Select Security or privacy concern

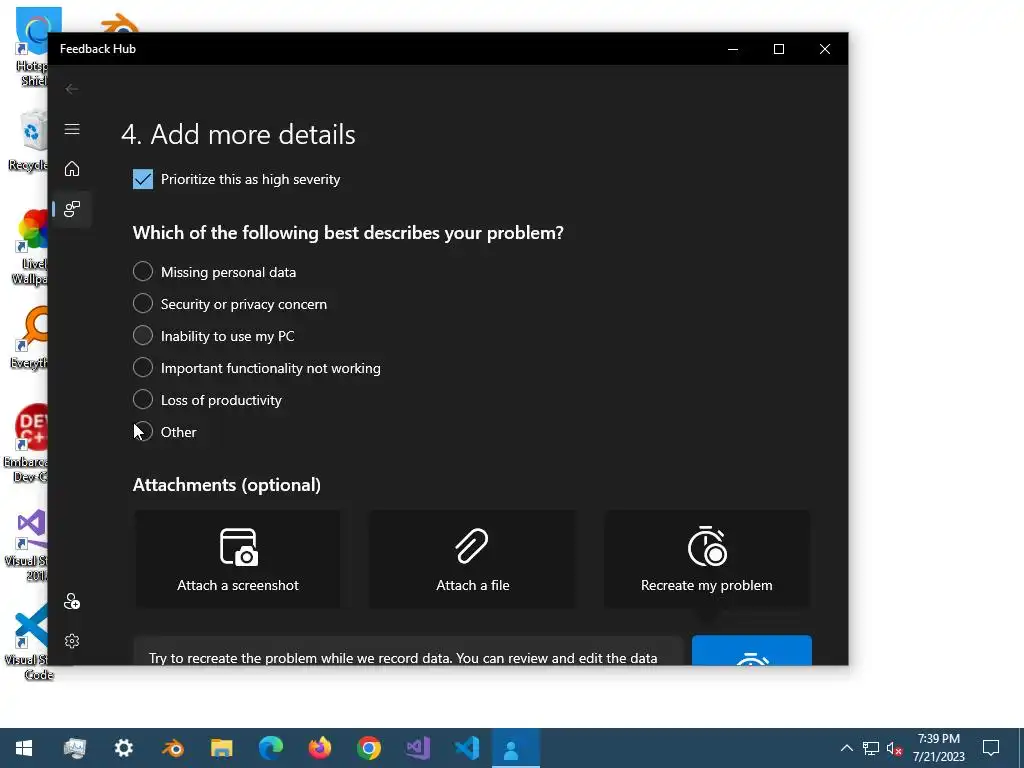tap(230, 304)
